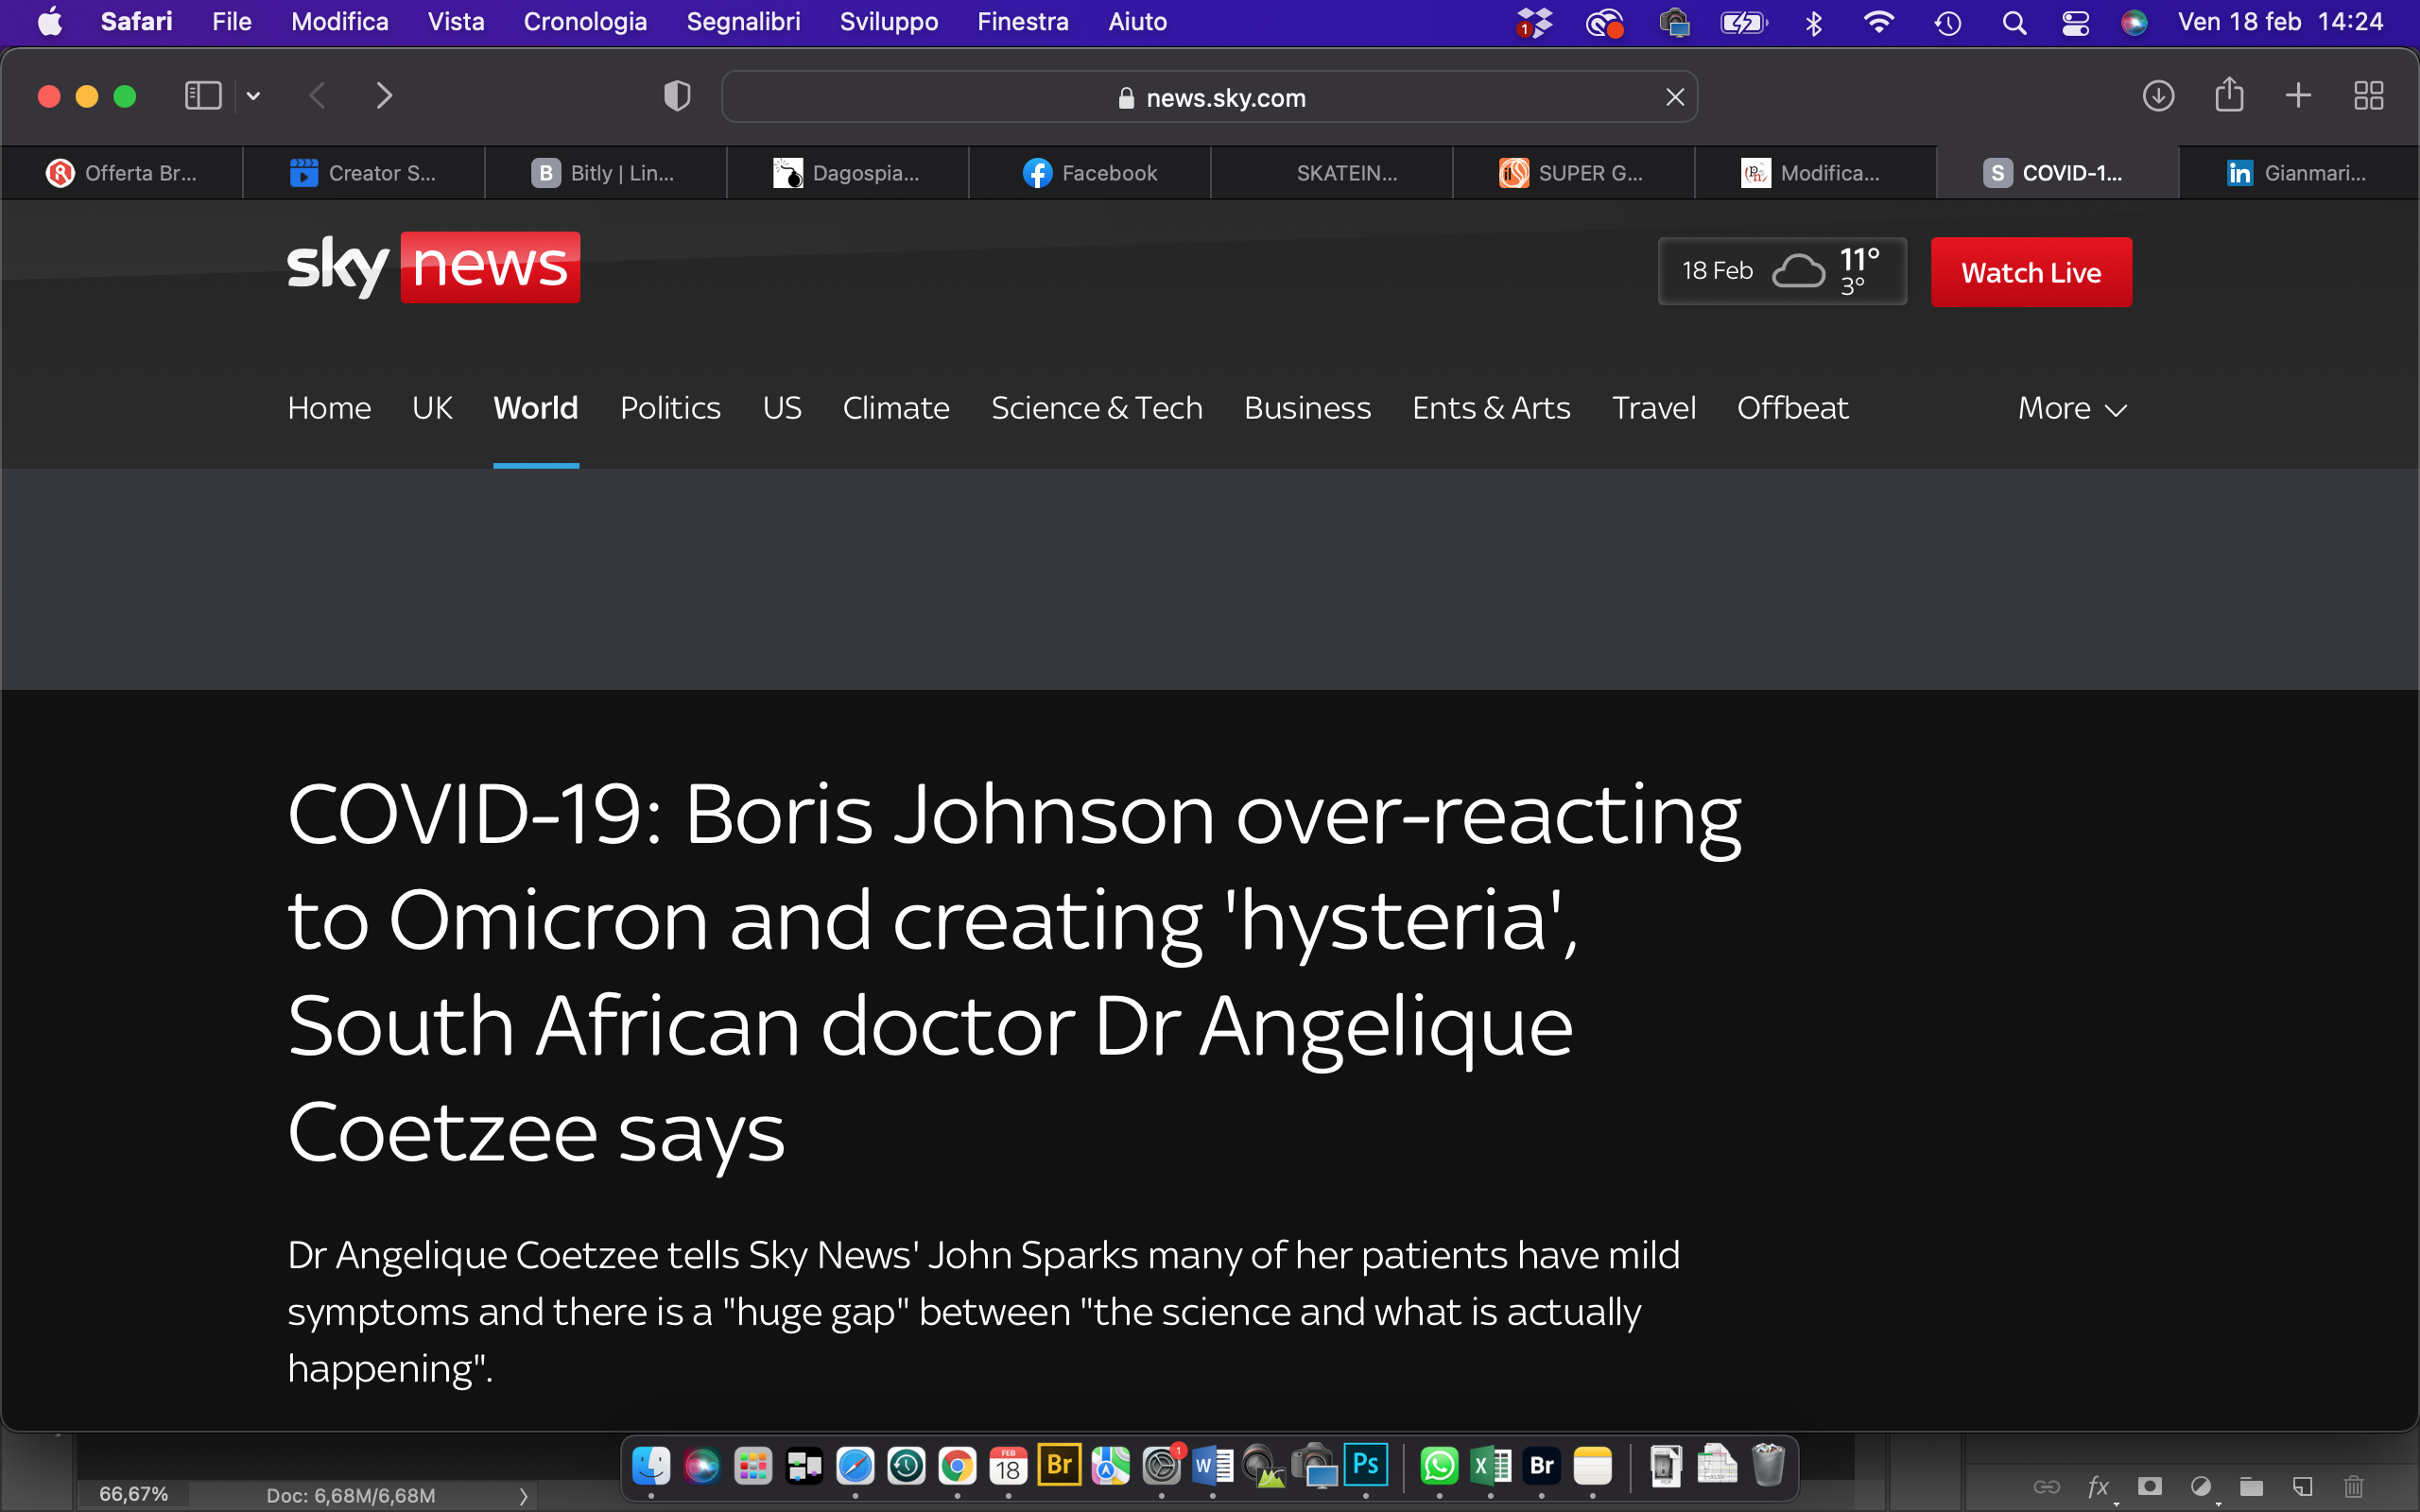2420x1512 pixels.
Task: Show Safari downloads
Action: tap(2158, 96)
